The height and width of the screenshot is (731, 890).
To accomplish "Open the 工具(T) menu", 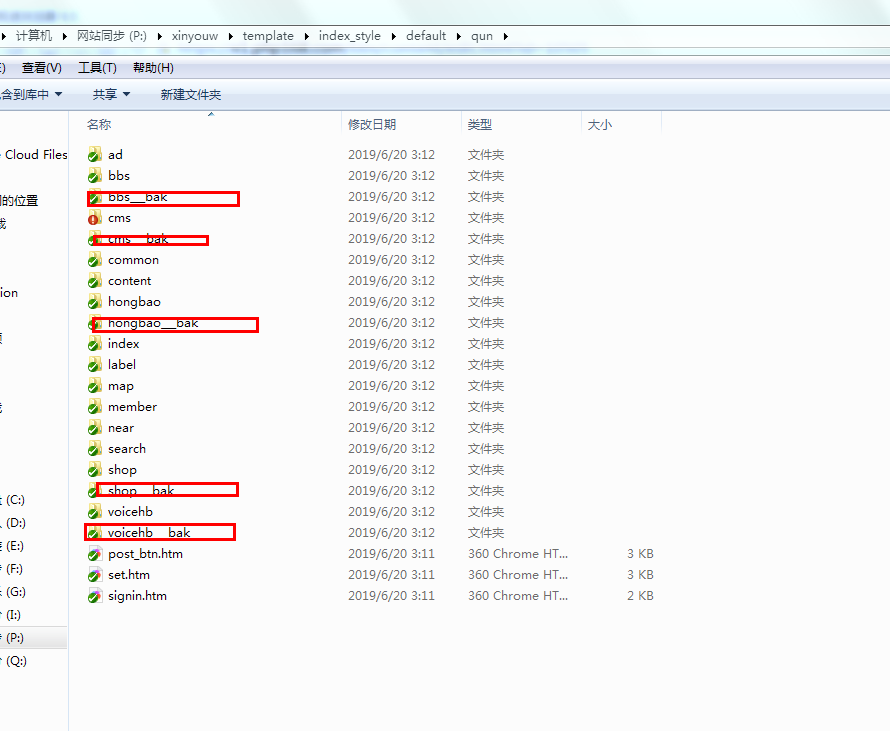I will click(97, 68).
